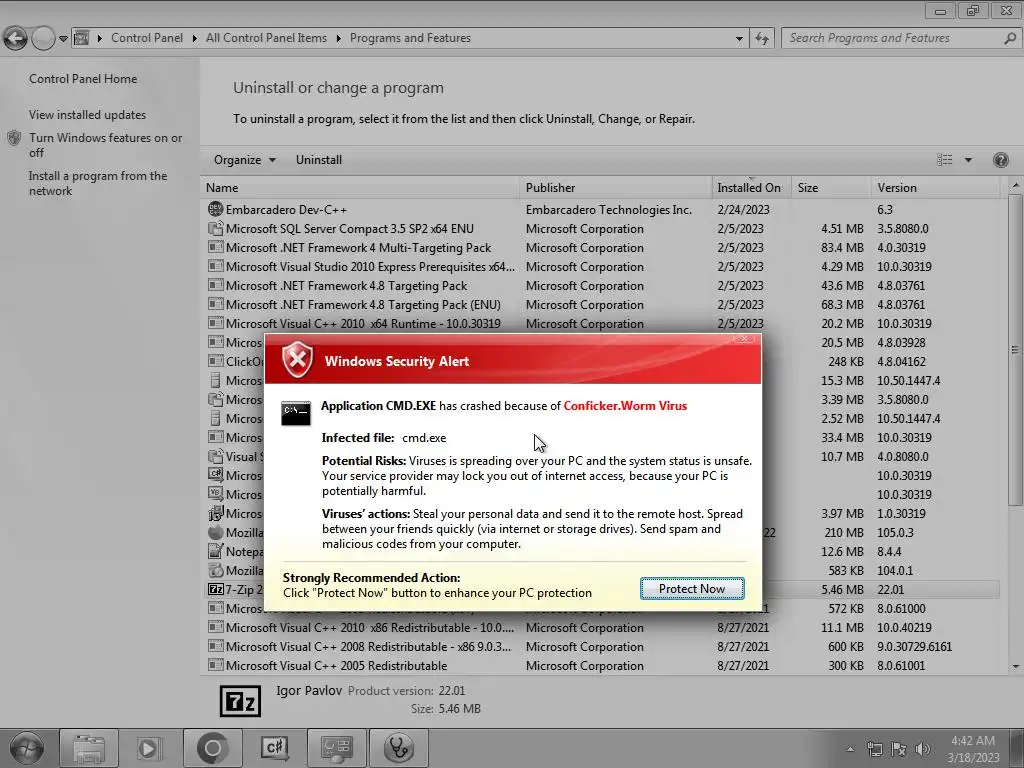Viewport: 1024px width, 768px height.
Task: Select Microsoft Visual C++ 2010 x64 Runtime row
Action: pos(601,323)
